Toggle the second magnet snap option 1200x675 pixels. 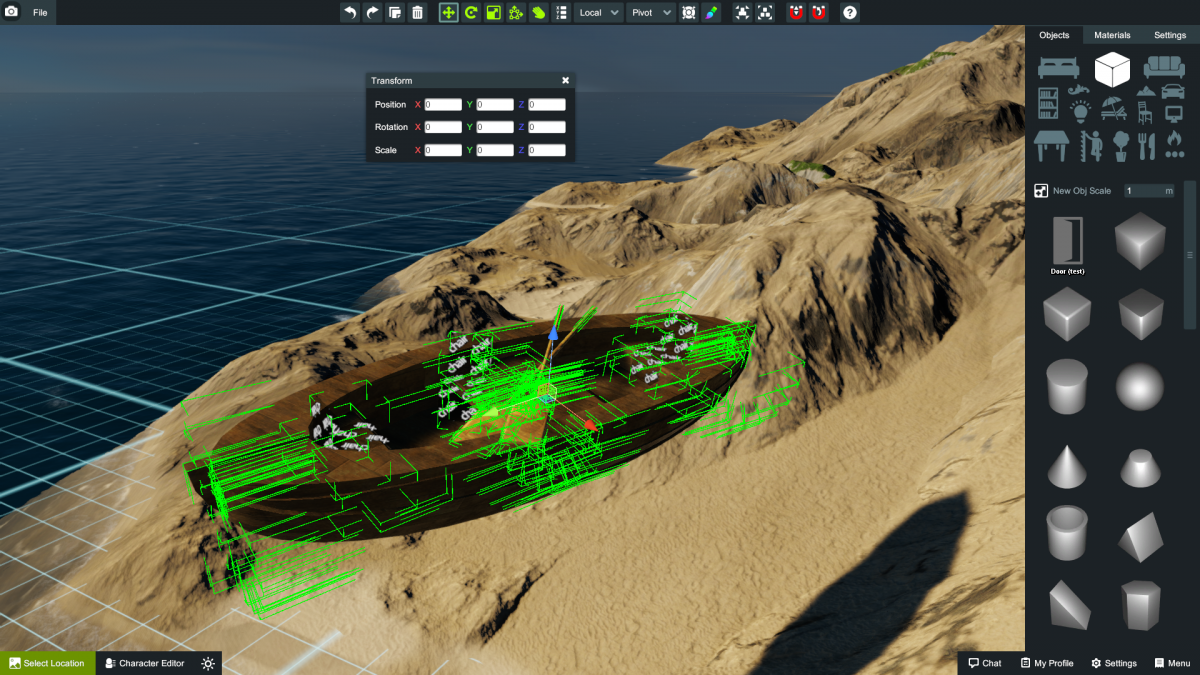click(x=819, y=12)
